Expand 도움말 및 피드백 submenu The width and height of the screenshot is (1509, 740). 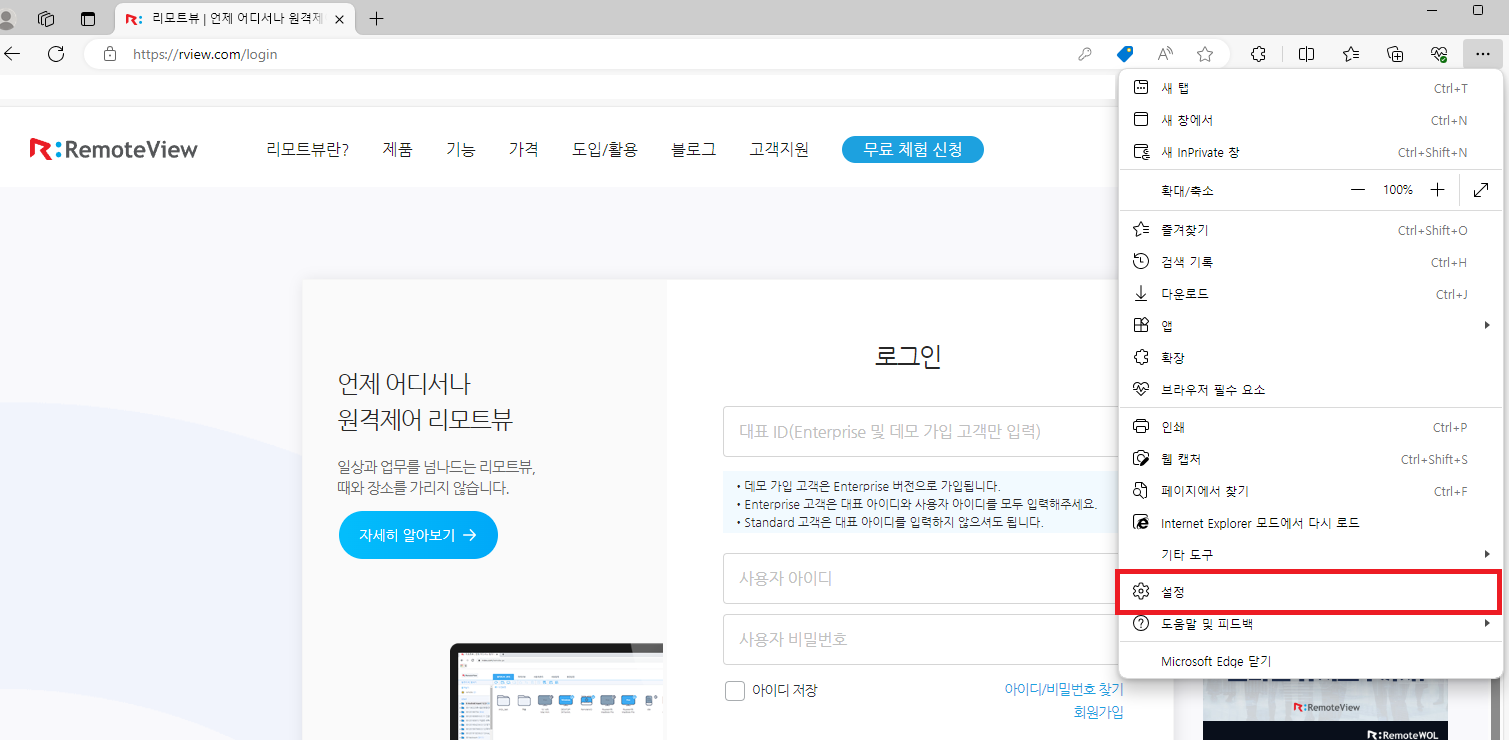pyautogui.click(x=1310, y=624)
